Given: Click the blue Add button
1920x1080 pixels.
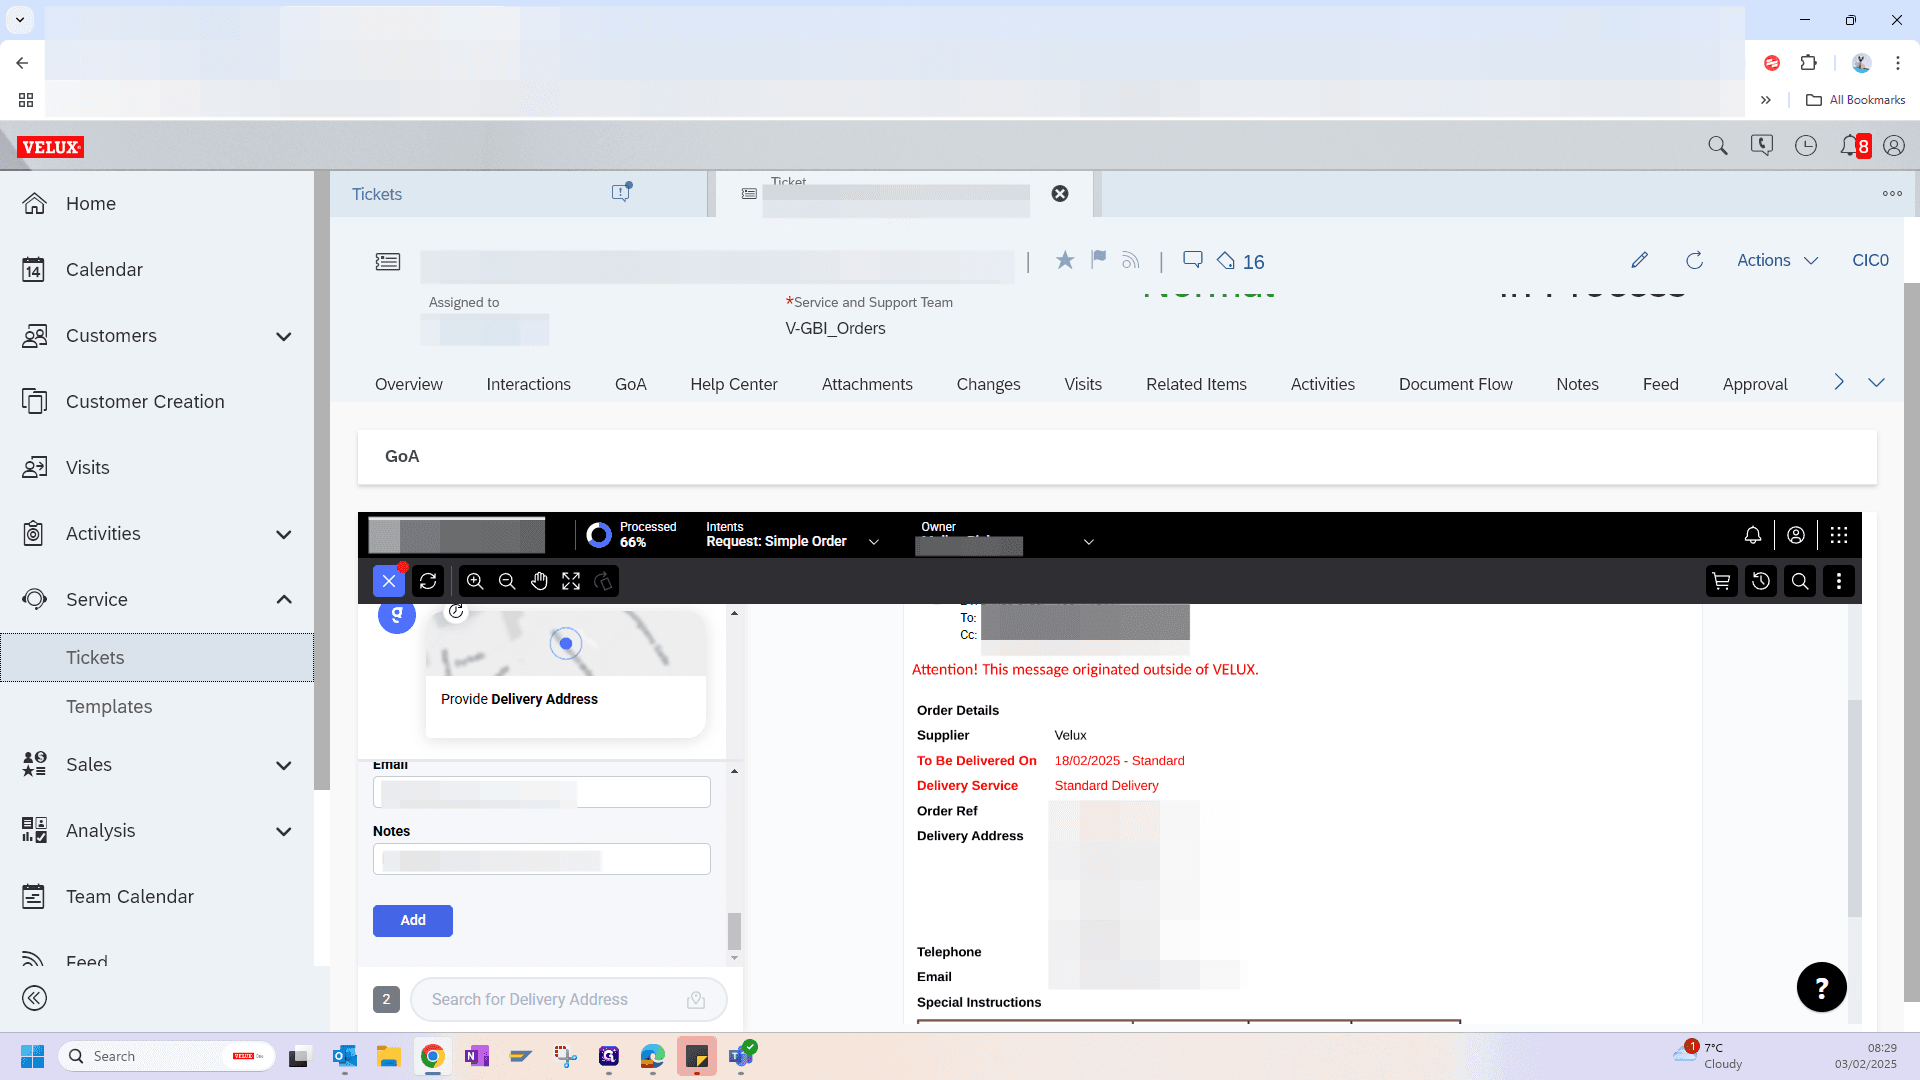Looking at the screenshot, I should pos(413,921).
